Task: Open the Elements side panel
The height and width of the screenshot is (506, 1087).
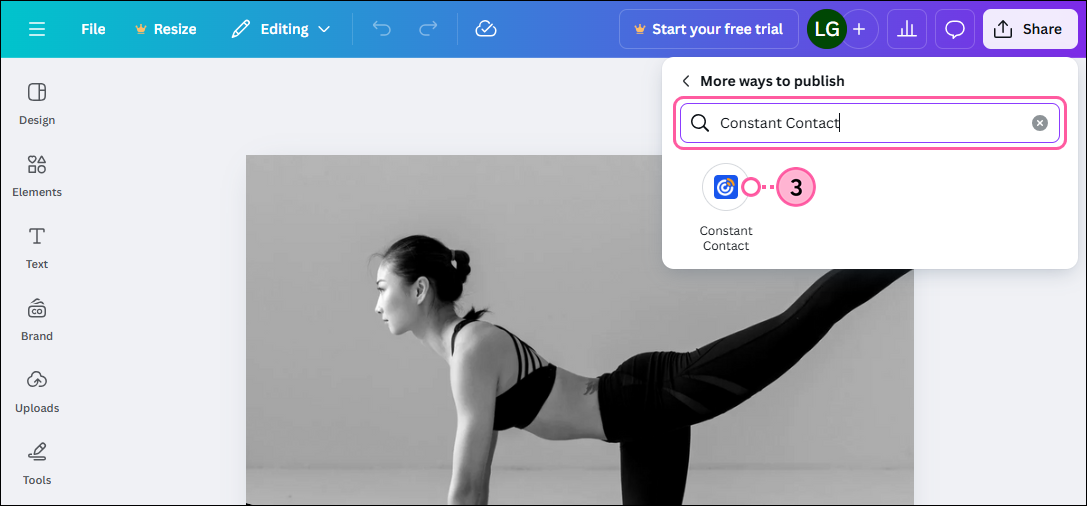Action: [37, 175]
